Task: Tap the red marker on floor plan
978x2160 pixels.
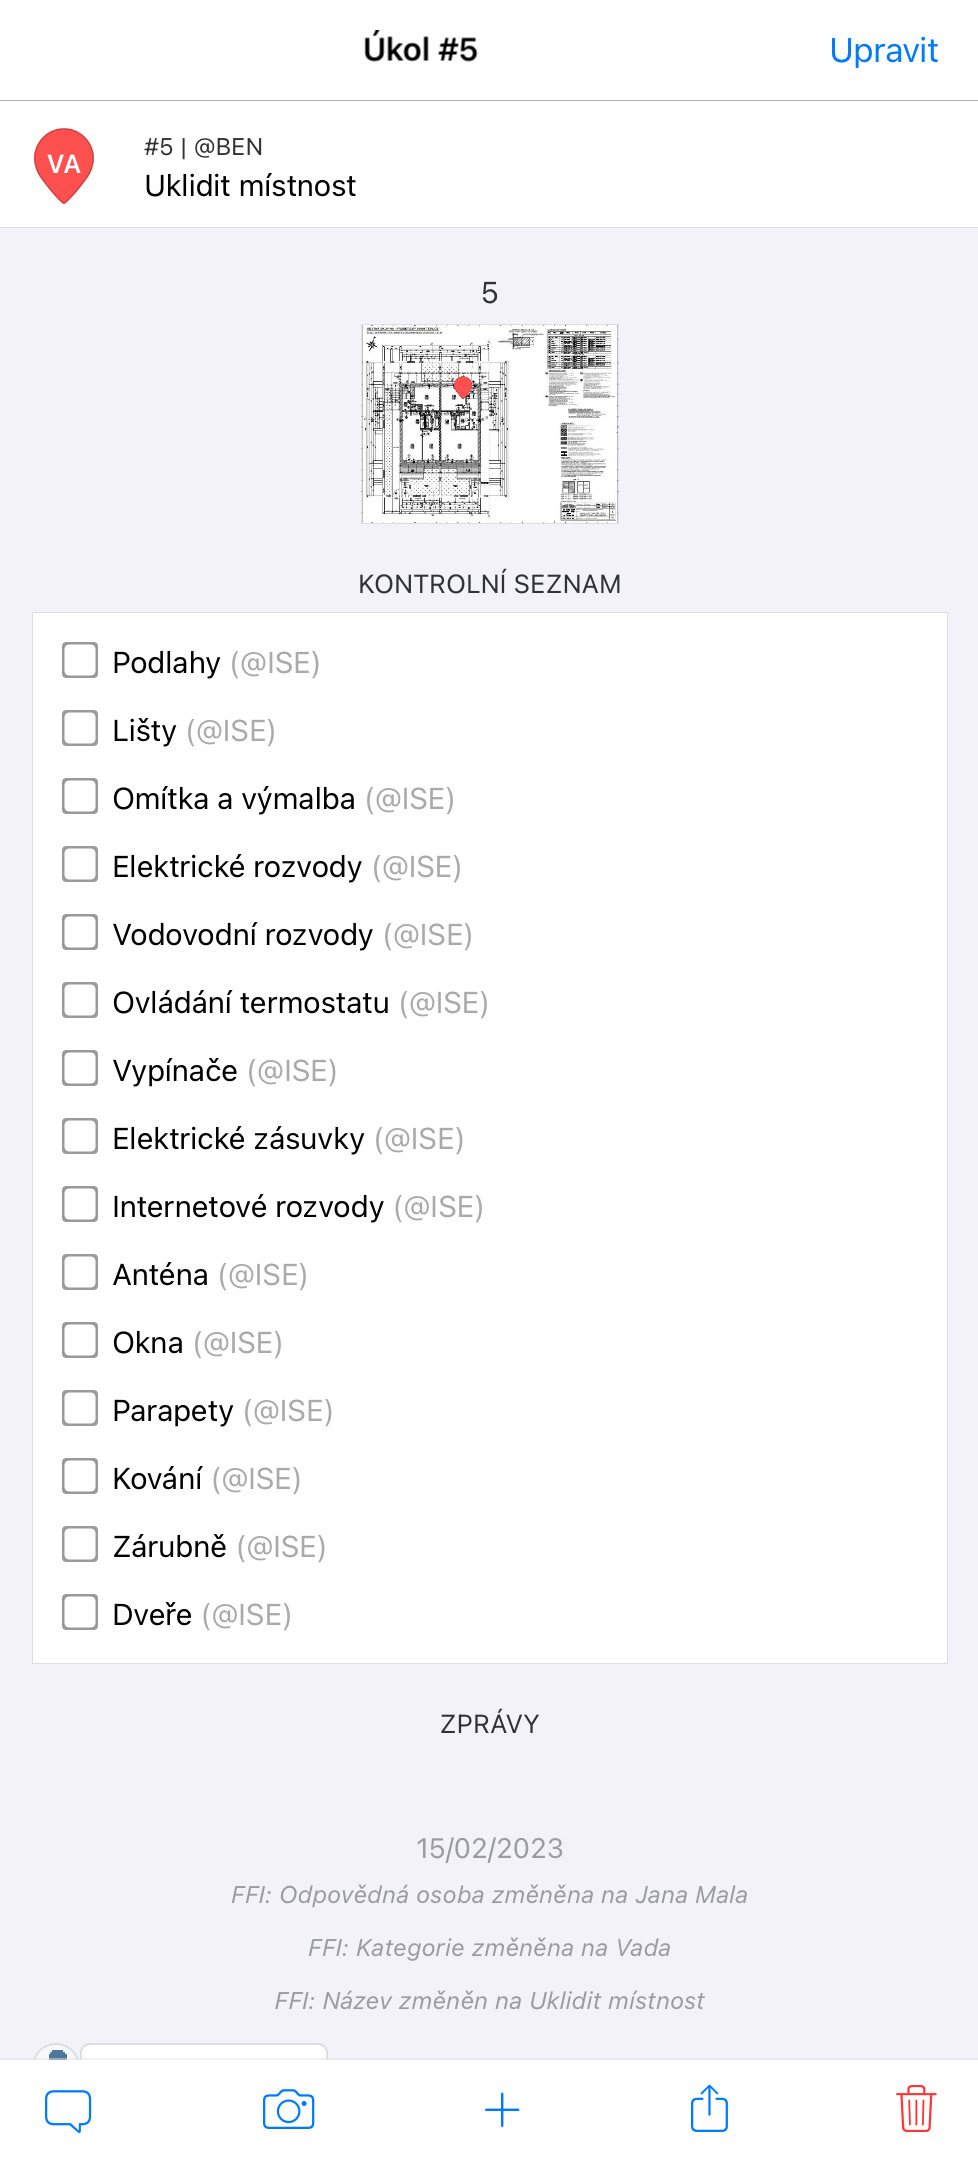Action: coord(463,387)
